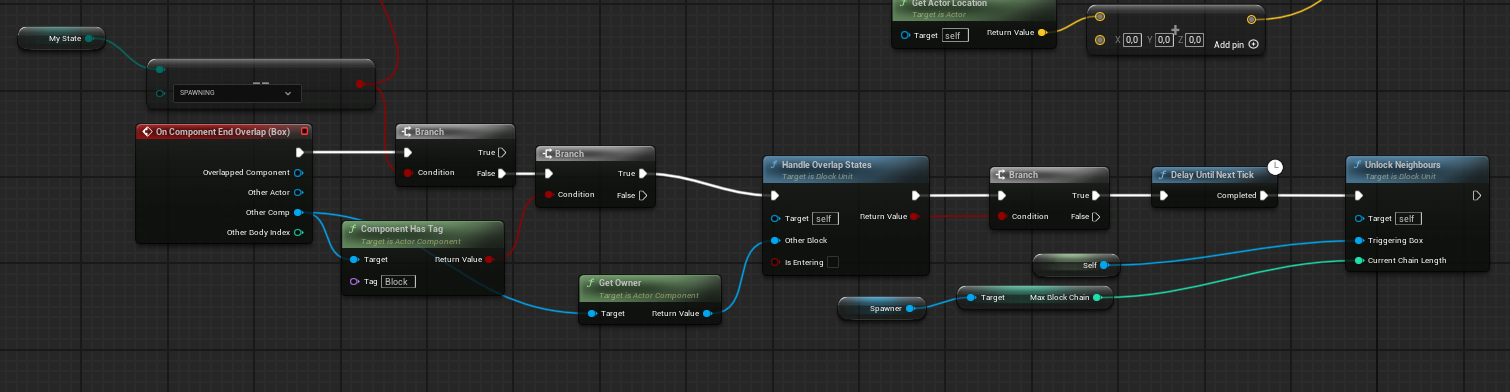This screenshot has height=392, width=1510.
Task: Click the Other Comp output pin
Action: (298, 213)
